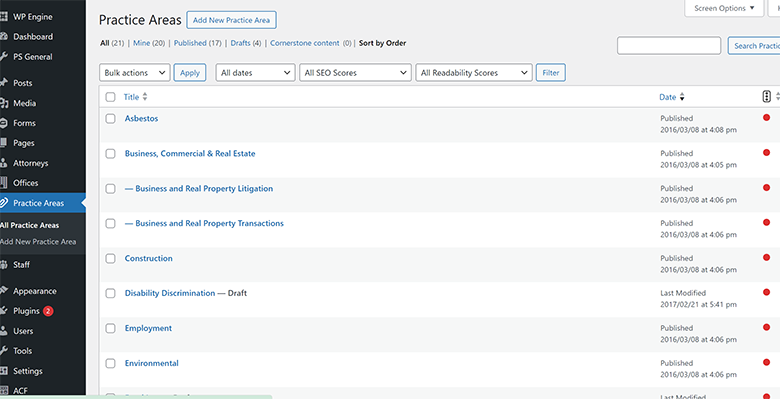780x399 pixels.
Task: Click the red SEO dot for Asbestos
Action: point(767,118)
